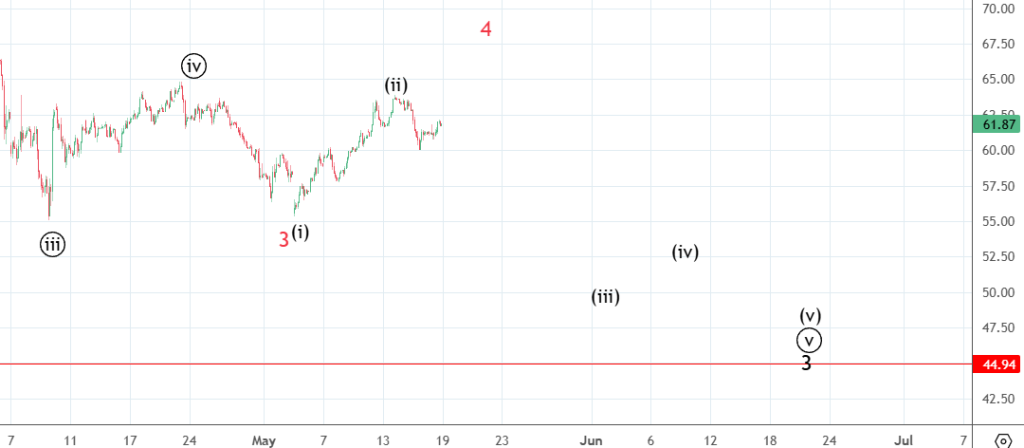The height and width of the screenshot is (448, 1024).
Task: Select the (ii) wave annotation
Action: 398,85
